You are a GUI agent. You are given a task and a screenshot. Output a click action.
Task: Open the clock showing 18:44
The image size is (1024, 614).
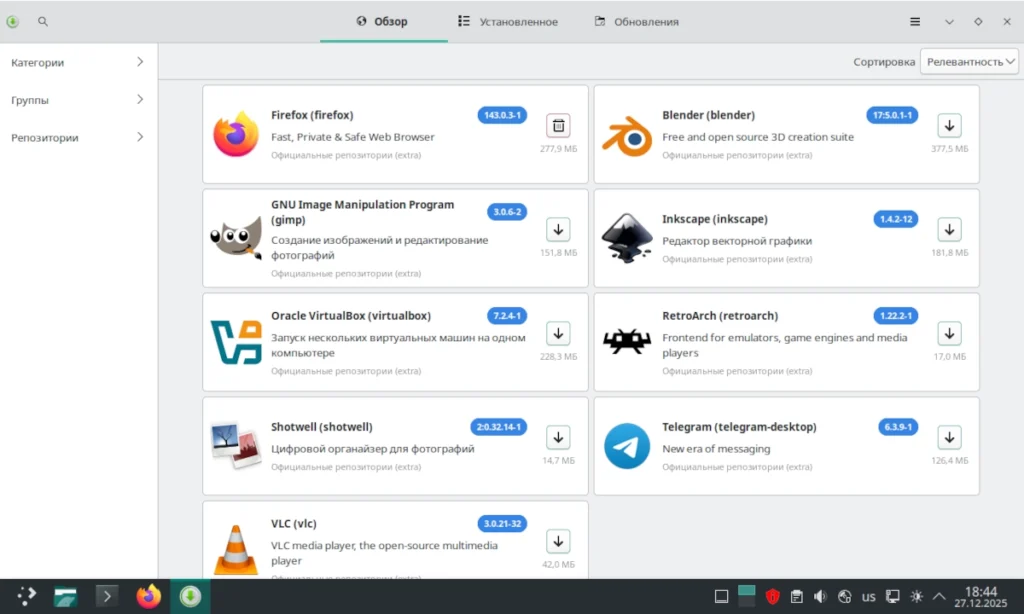point(981,596)
